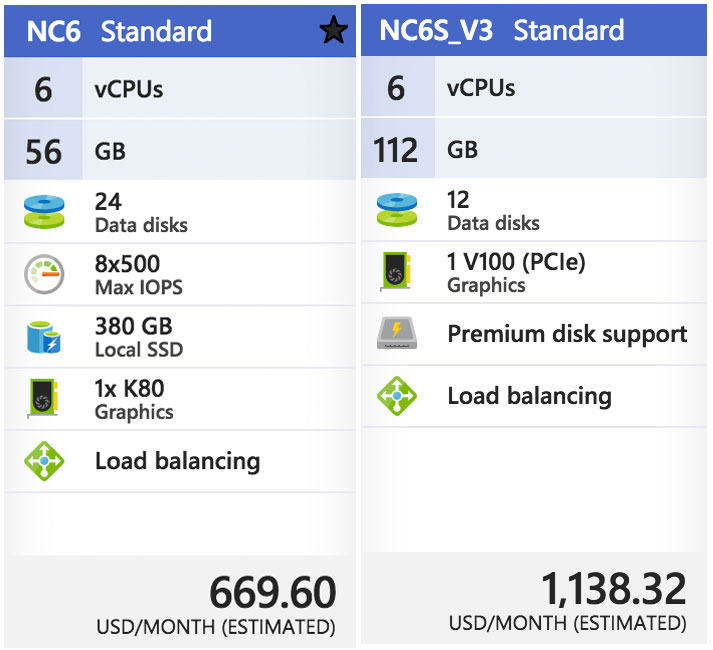713x650 pixels.
Task: Click the 56 GB memory row
Action: tap(180, 151)
